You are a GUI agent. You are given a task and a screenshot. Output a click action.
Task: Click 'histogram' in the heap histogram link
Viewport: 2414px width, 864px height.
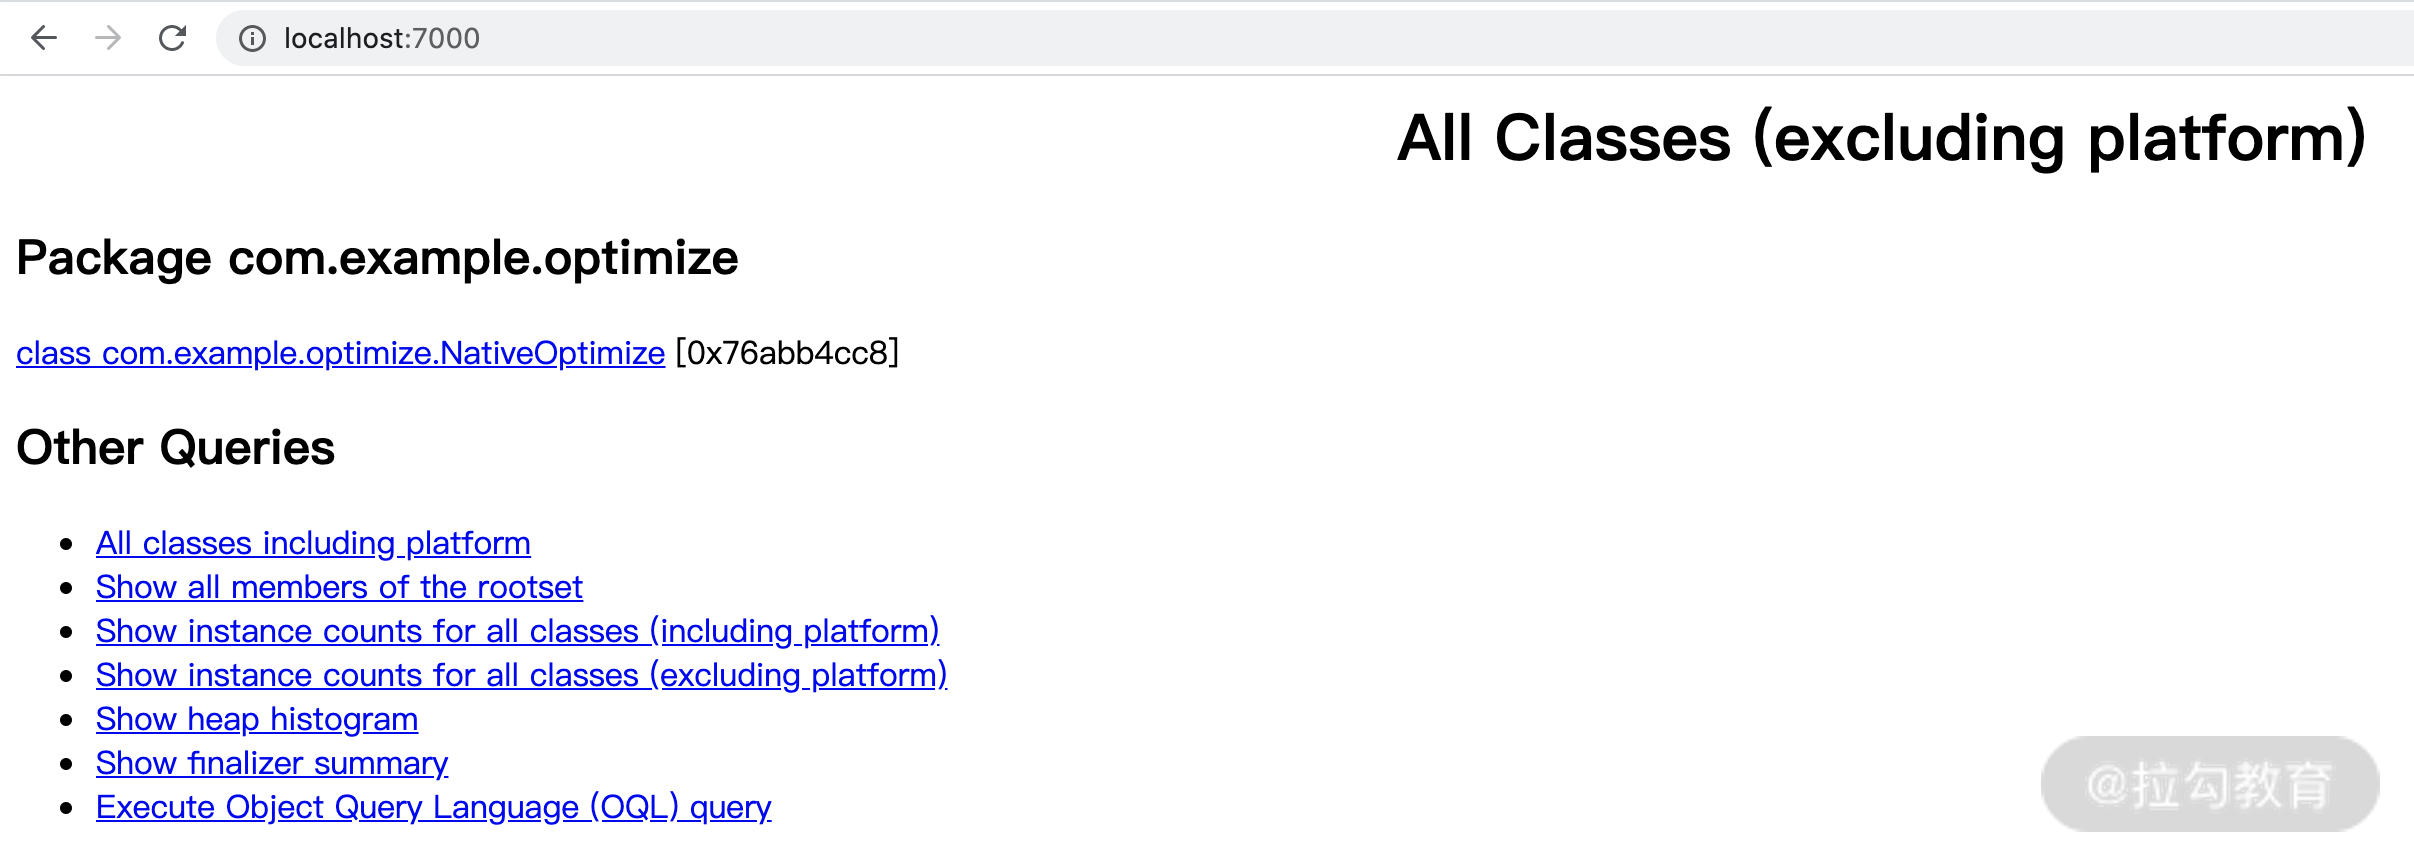[344, 719]
